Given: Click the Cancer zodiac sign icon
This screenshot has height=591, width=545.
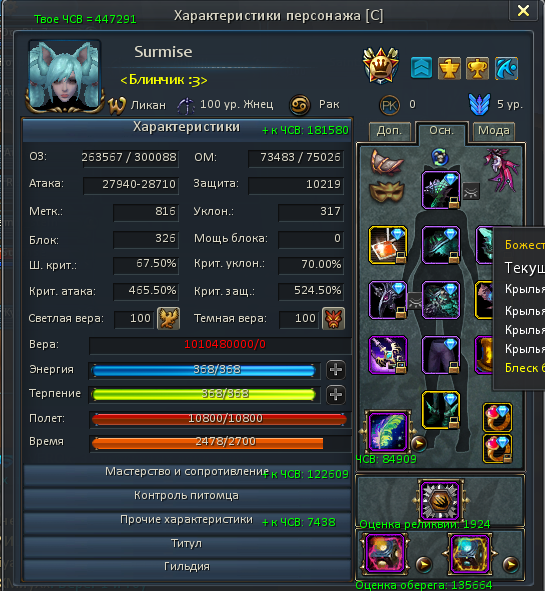Looking at the screenshot, I should tap(300, 105).
